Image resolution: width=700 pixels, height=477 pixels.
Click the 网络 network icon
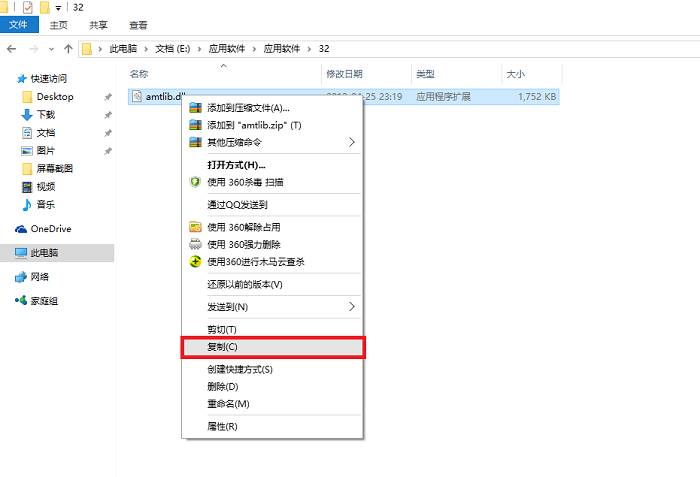click(x=21, y=277)
